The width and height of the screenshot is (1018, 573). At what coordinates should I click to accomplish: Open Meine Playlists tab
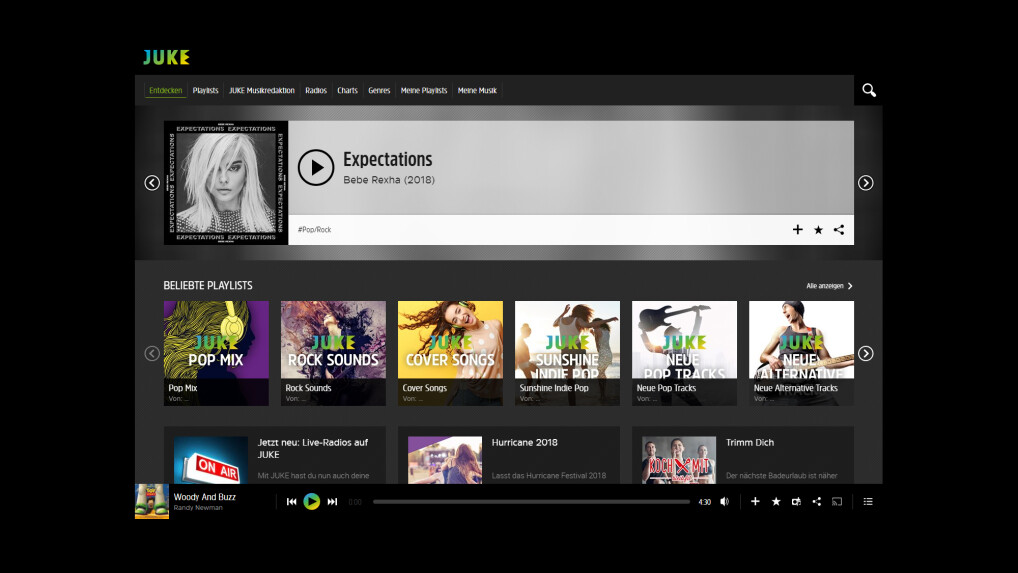[424, 91]
